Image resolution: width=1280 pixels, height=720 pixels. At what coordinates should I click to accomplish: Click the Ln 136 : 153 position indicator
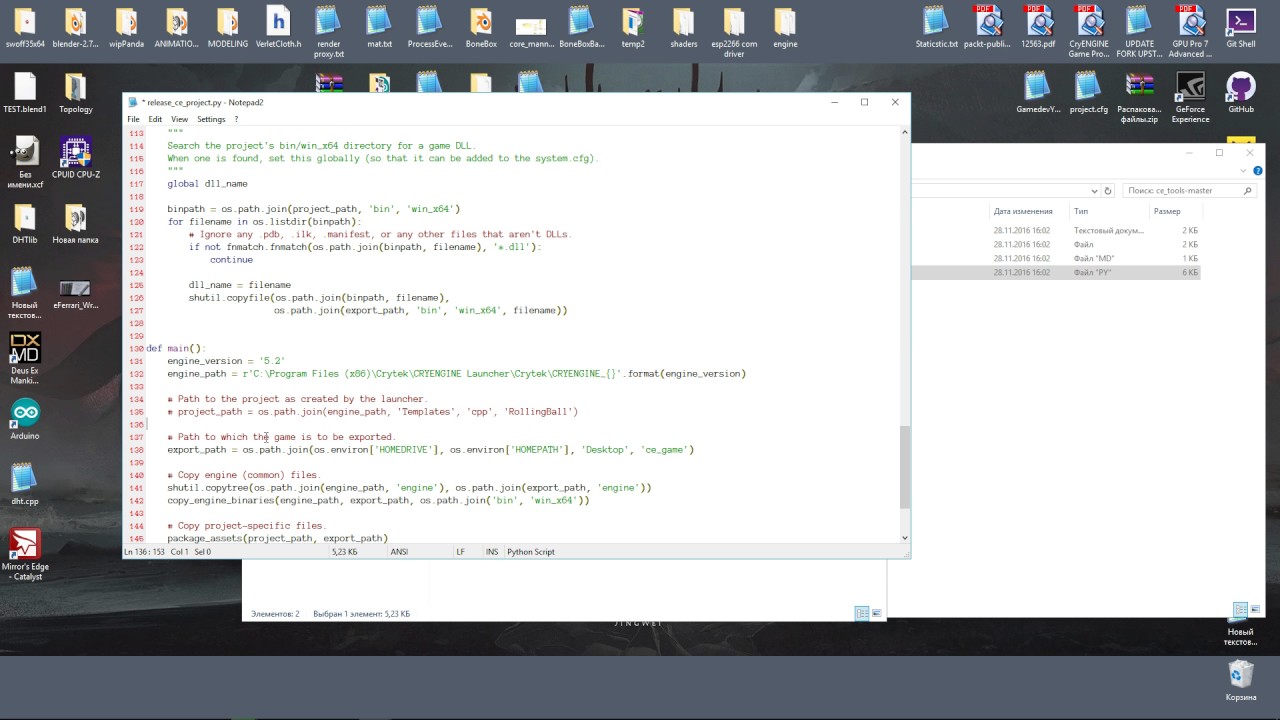point(146,552)
